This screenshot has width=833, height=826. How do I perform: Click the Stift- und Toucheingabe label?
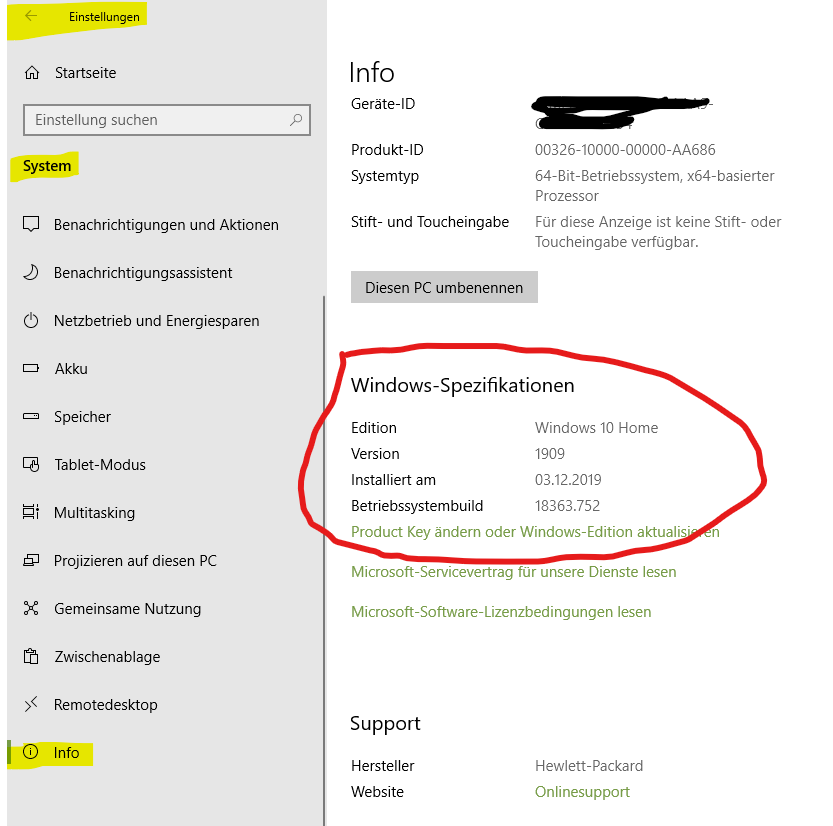click(x=430, y=222)
